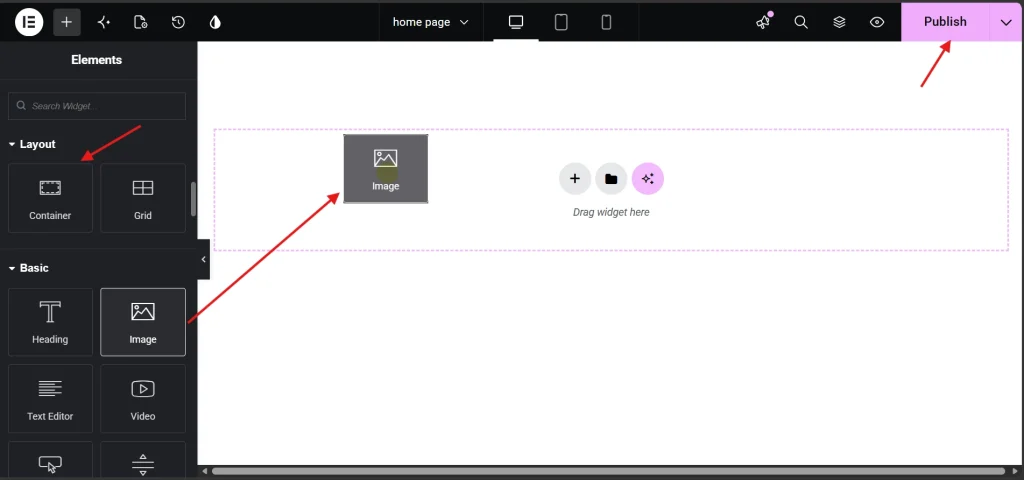Switch to mobile preview mode
Image resolution: width=1024 pixels, height=480 pixels.
(x=606, y=22)
